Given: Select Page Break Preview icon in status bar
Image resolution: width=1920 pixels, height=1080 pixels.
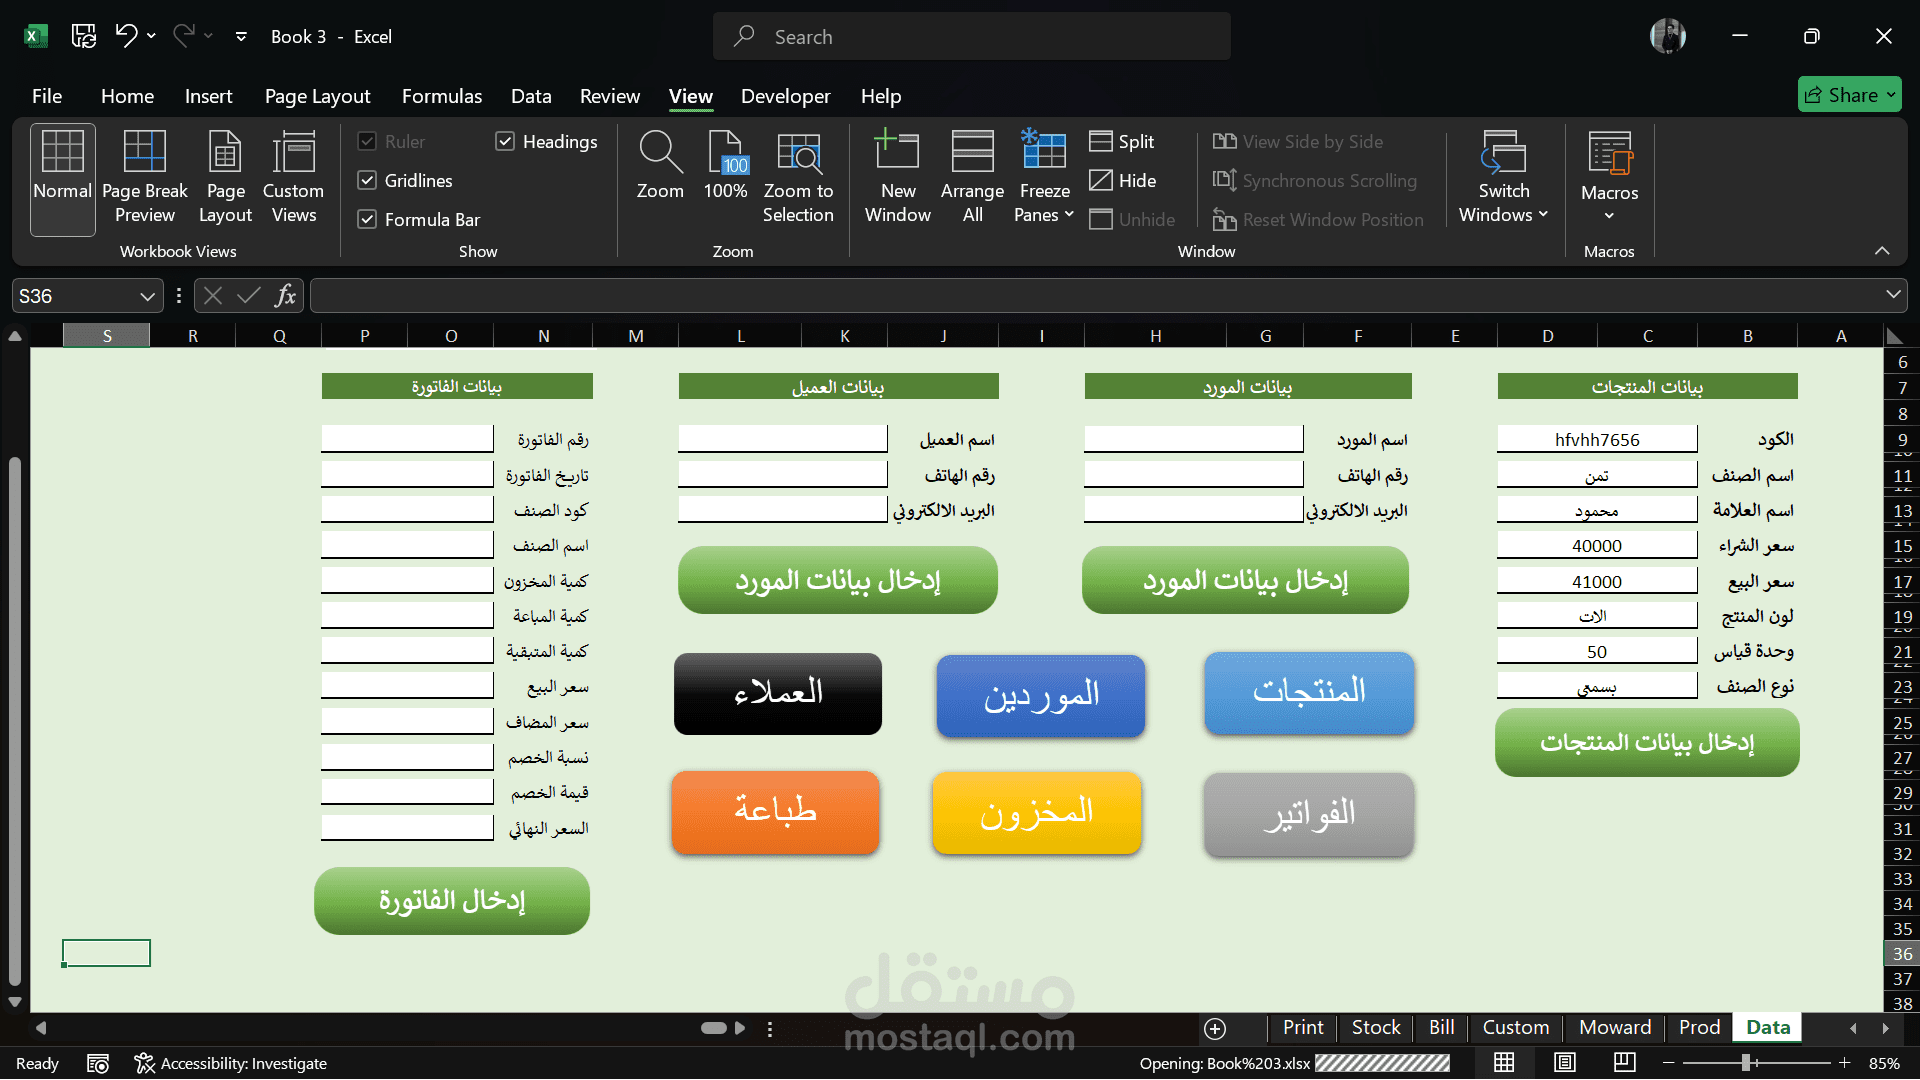Looking at the screenshot, I should [1625, 1062].
